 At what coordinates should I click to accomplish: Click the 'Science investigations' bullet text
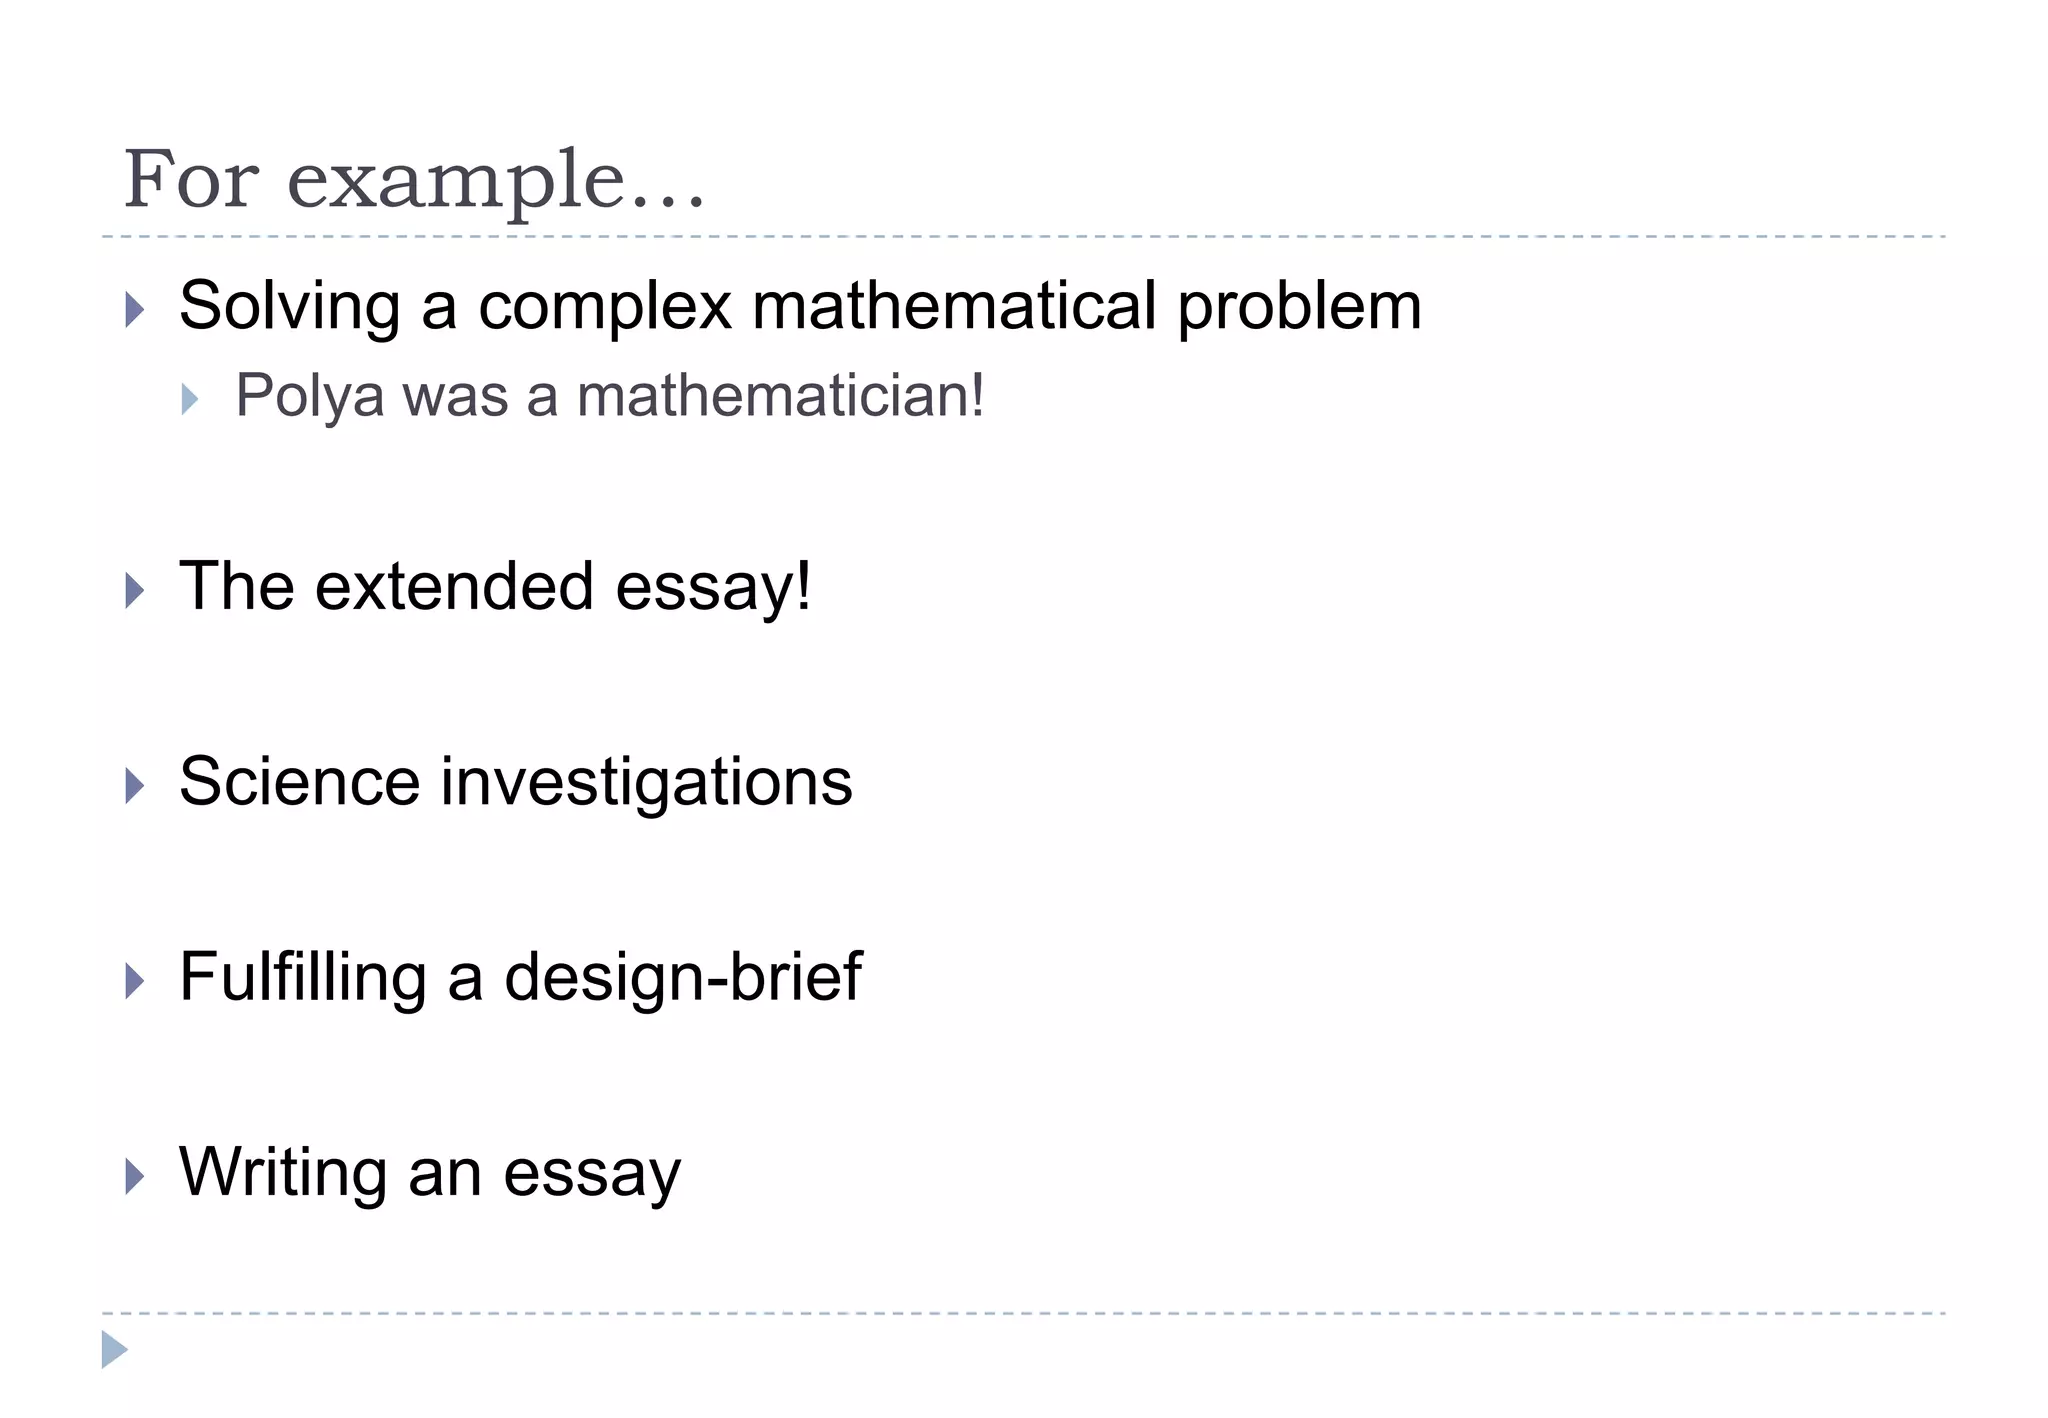(515, 782)
